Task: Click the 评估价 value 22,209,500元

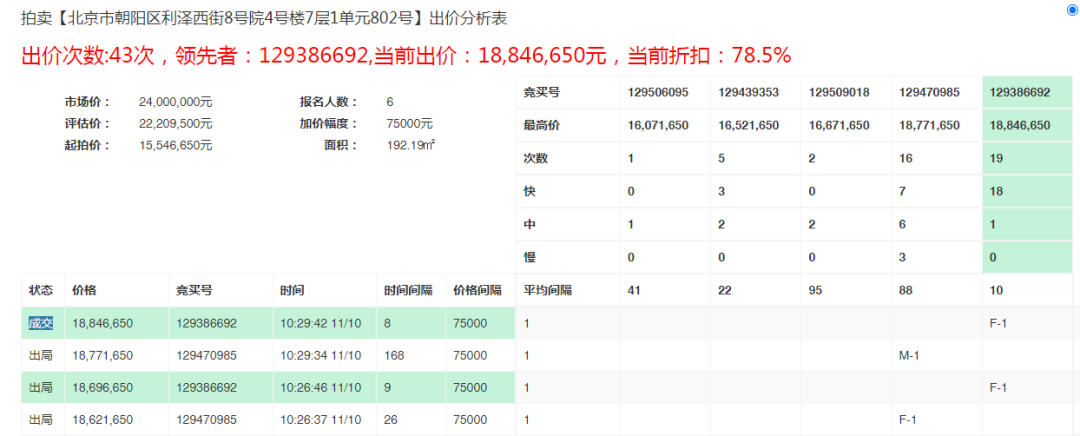Action: point(176,123)
